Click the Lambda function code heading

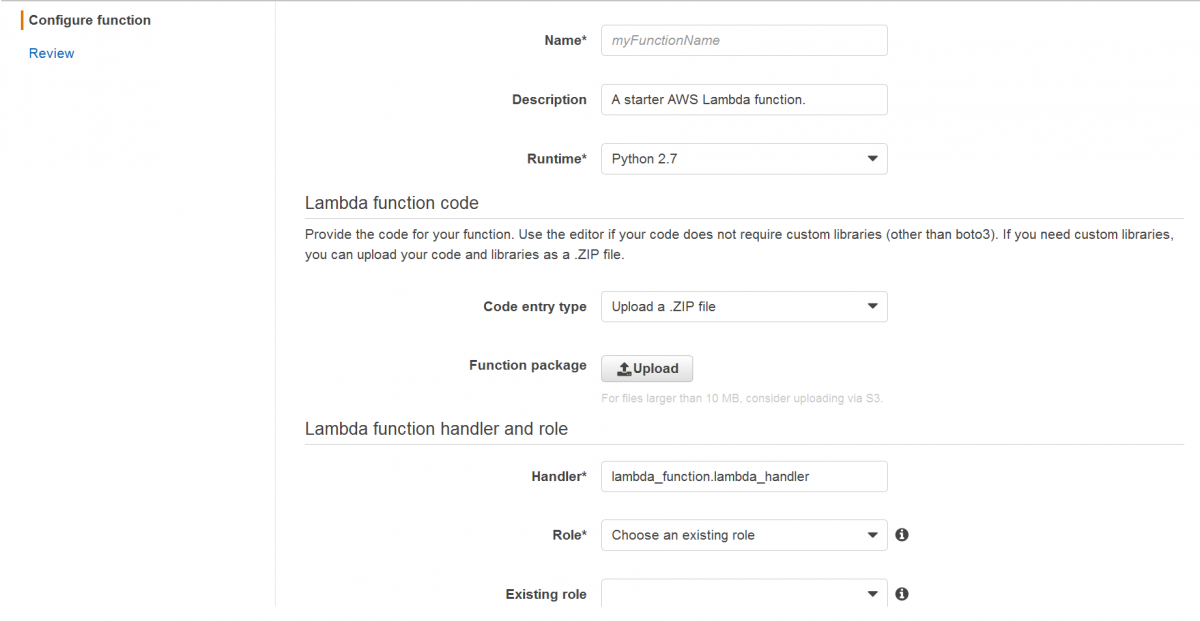pos(392,203)
